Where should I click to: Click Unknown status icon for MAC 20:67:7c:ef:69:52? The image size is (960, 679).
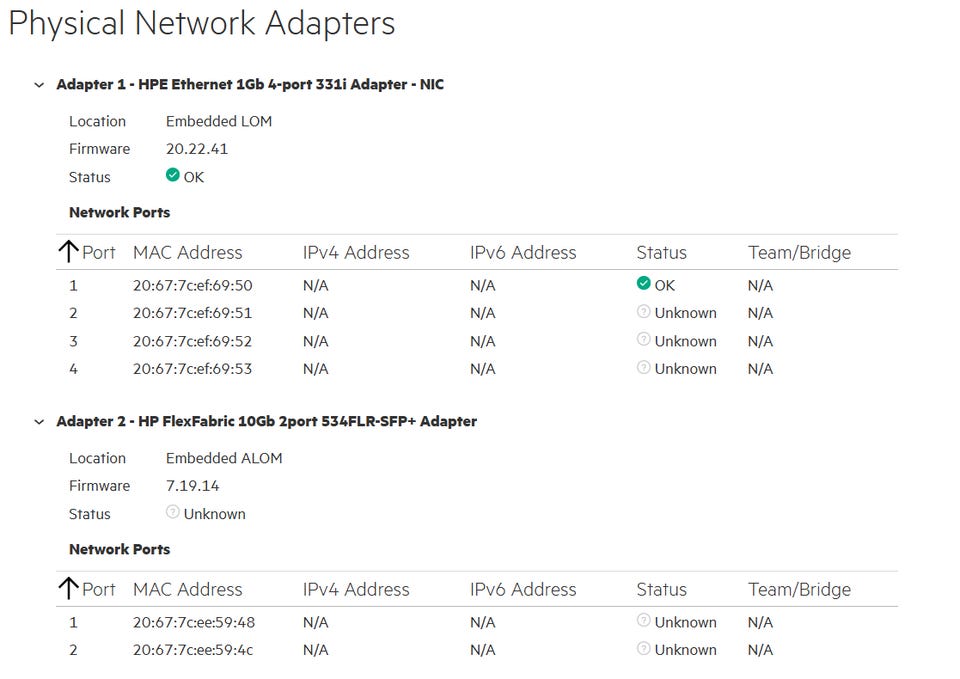(643, 339)
